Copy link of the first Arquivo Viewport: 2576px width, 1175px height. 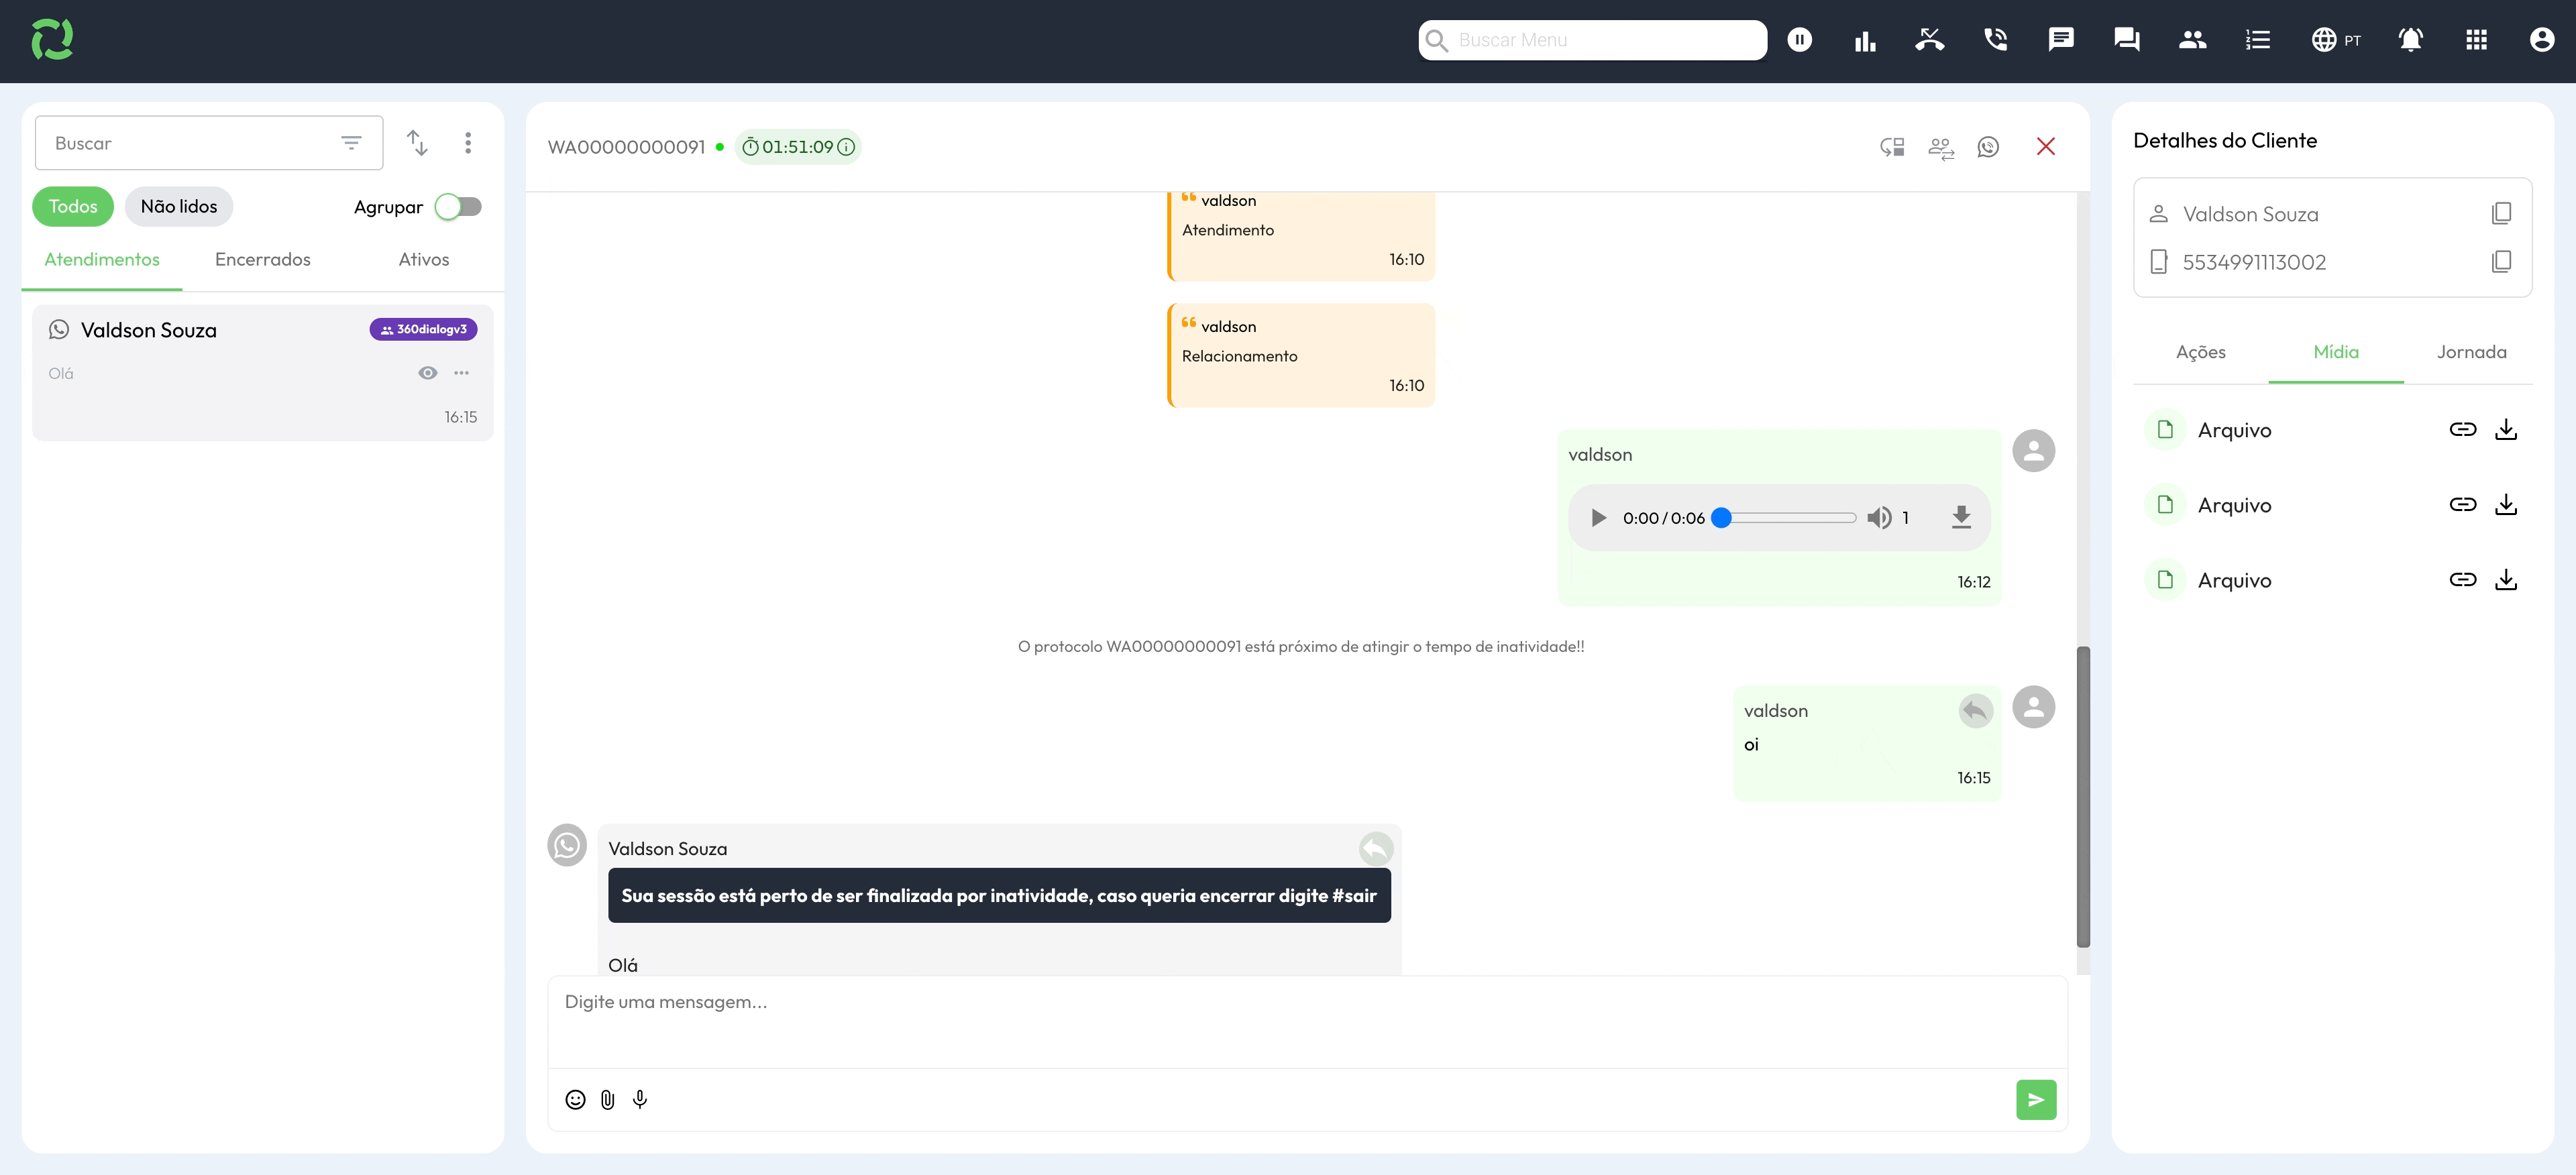point(2463,430)
